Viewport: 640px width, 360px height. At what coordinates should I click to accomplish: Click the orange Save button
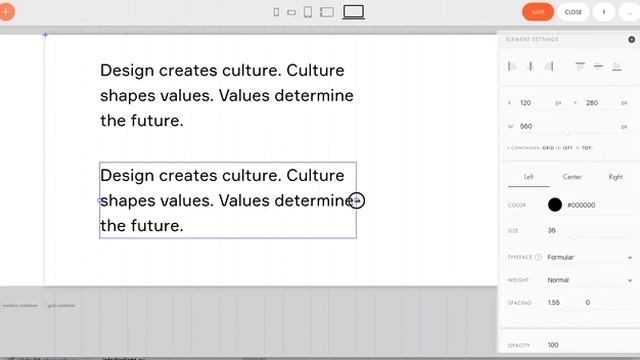coord(538,12)
